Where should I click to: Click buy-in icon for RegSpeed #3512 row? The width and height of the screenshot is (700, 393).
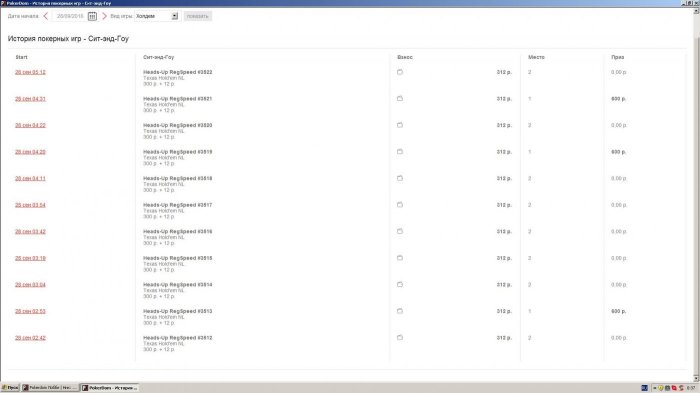(400, 338)
